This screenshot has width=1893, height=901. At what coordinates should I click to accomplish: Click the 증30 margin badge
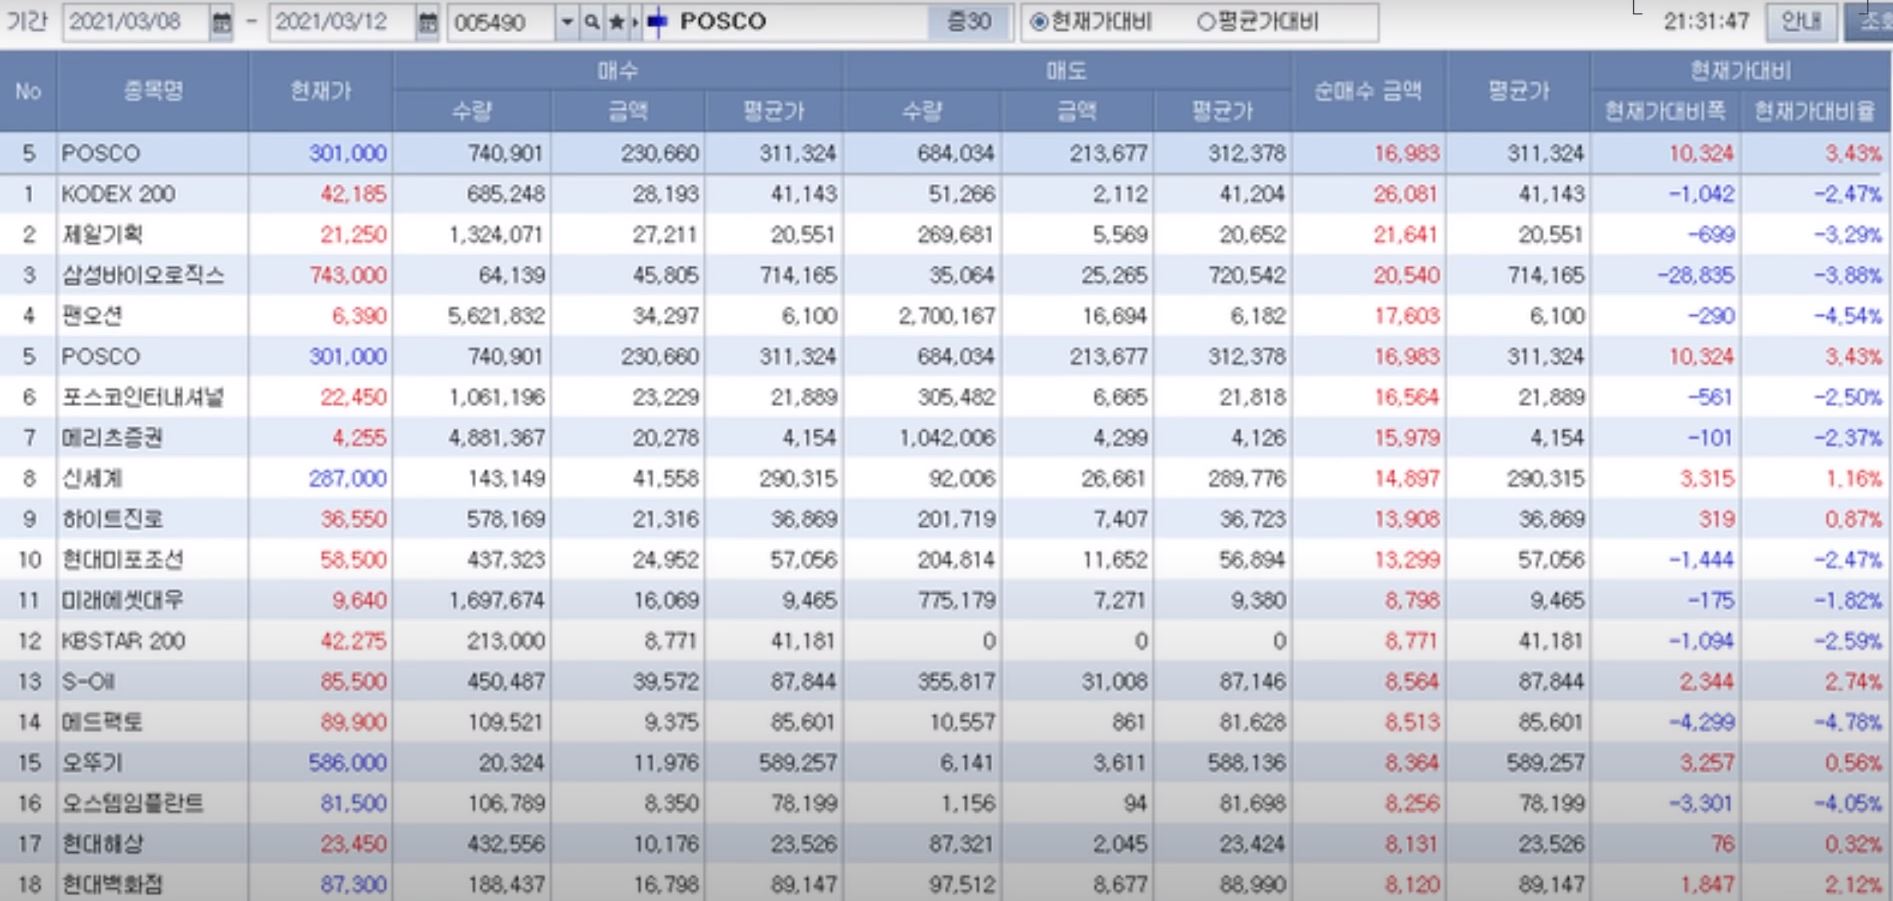click(968, 22)
